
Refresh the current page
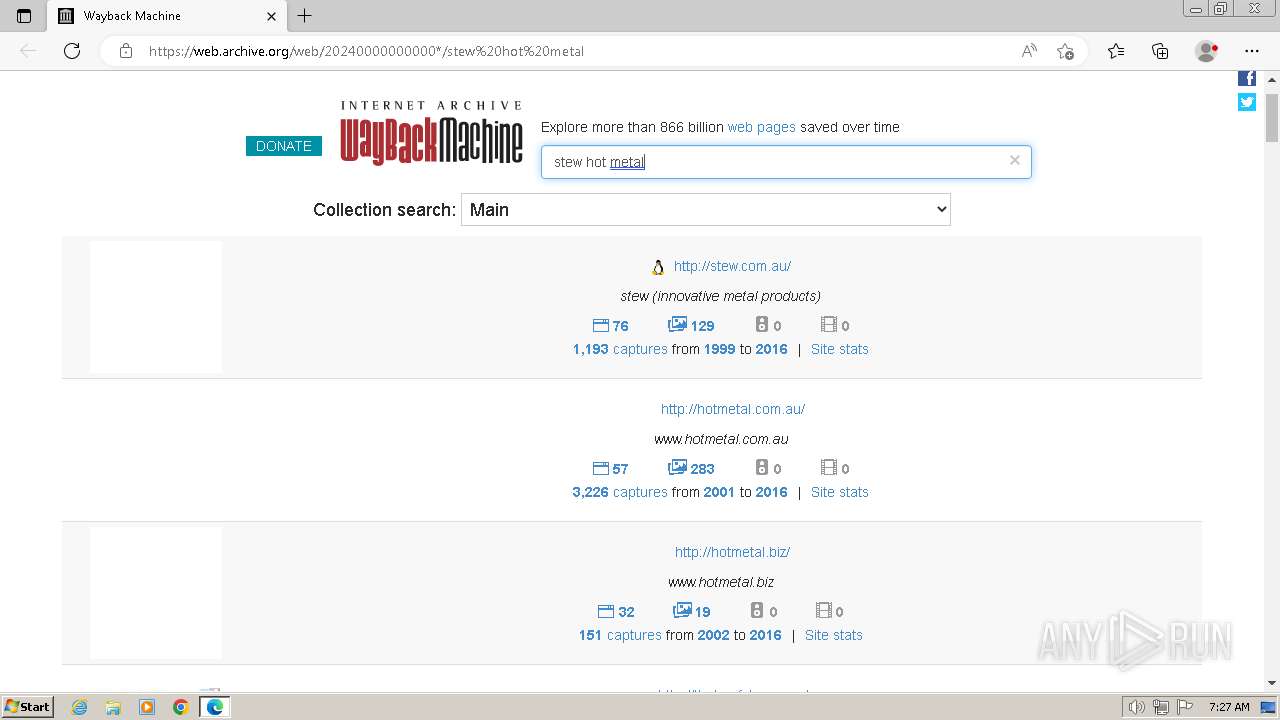tap(72, 51)
